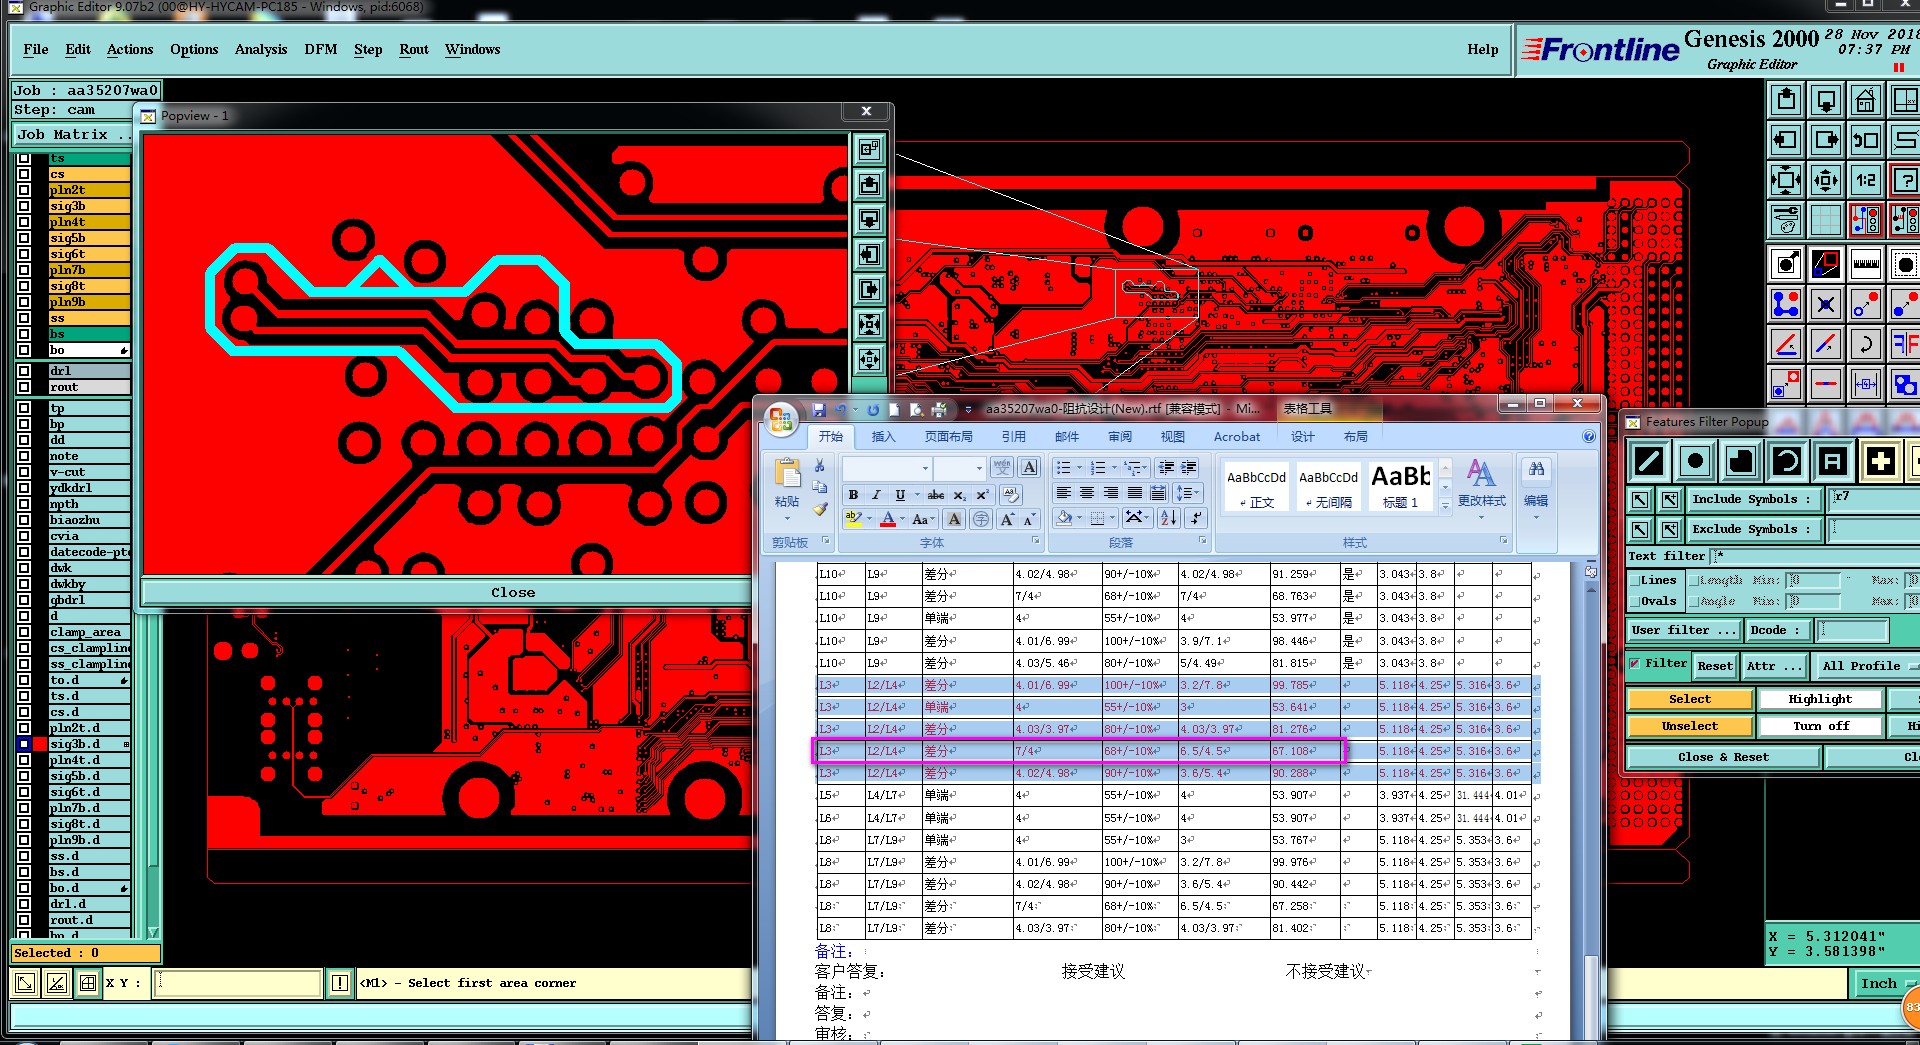Click the Word help question mark icon

1589,436
